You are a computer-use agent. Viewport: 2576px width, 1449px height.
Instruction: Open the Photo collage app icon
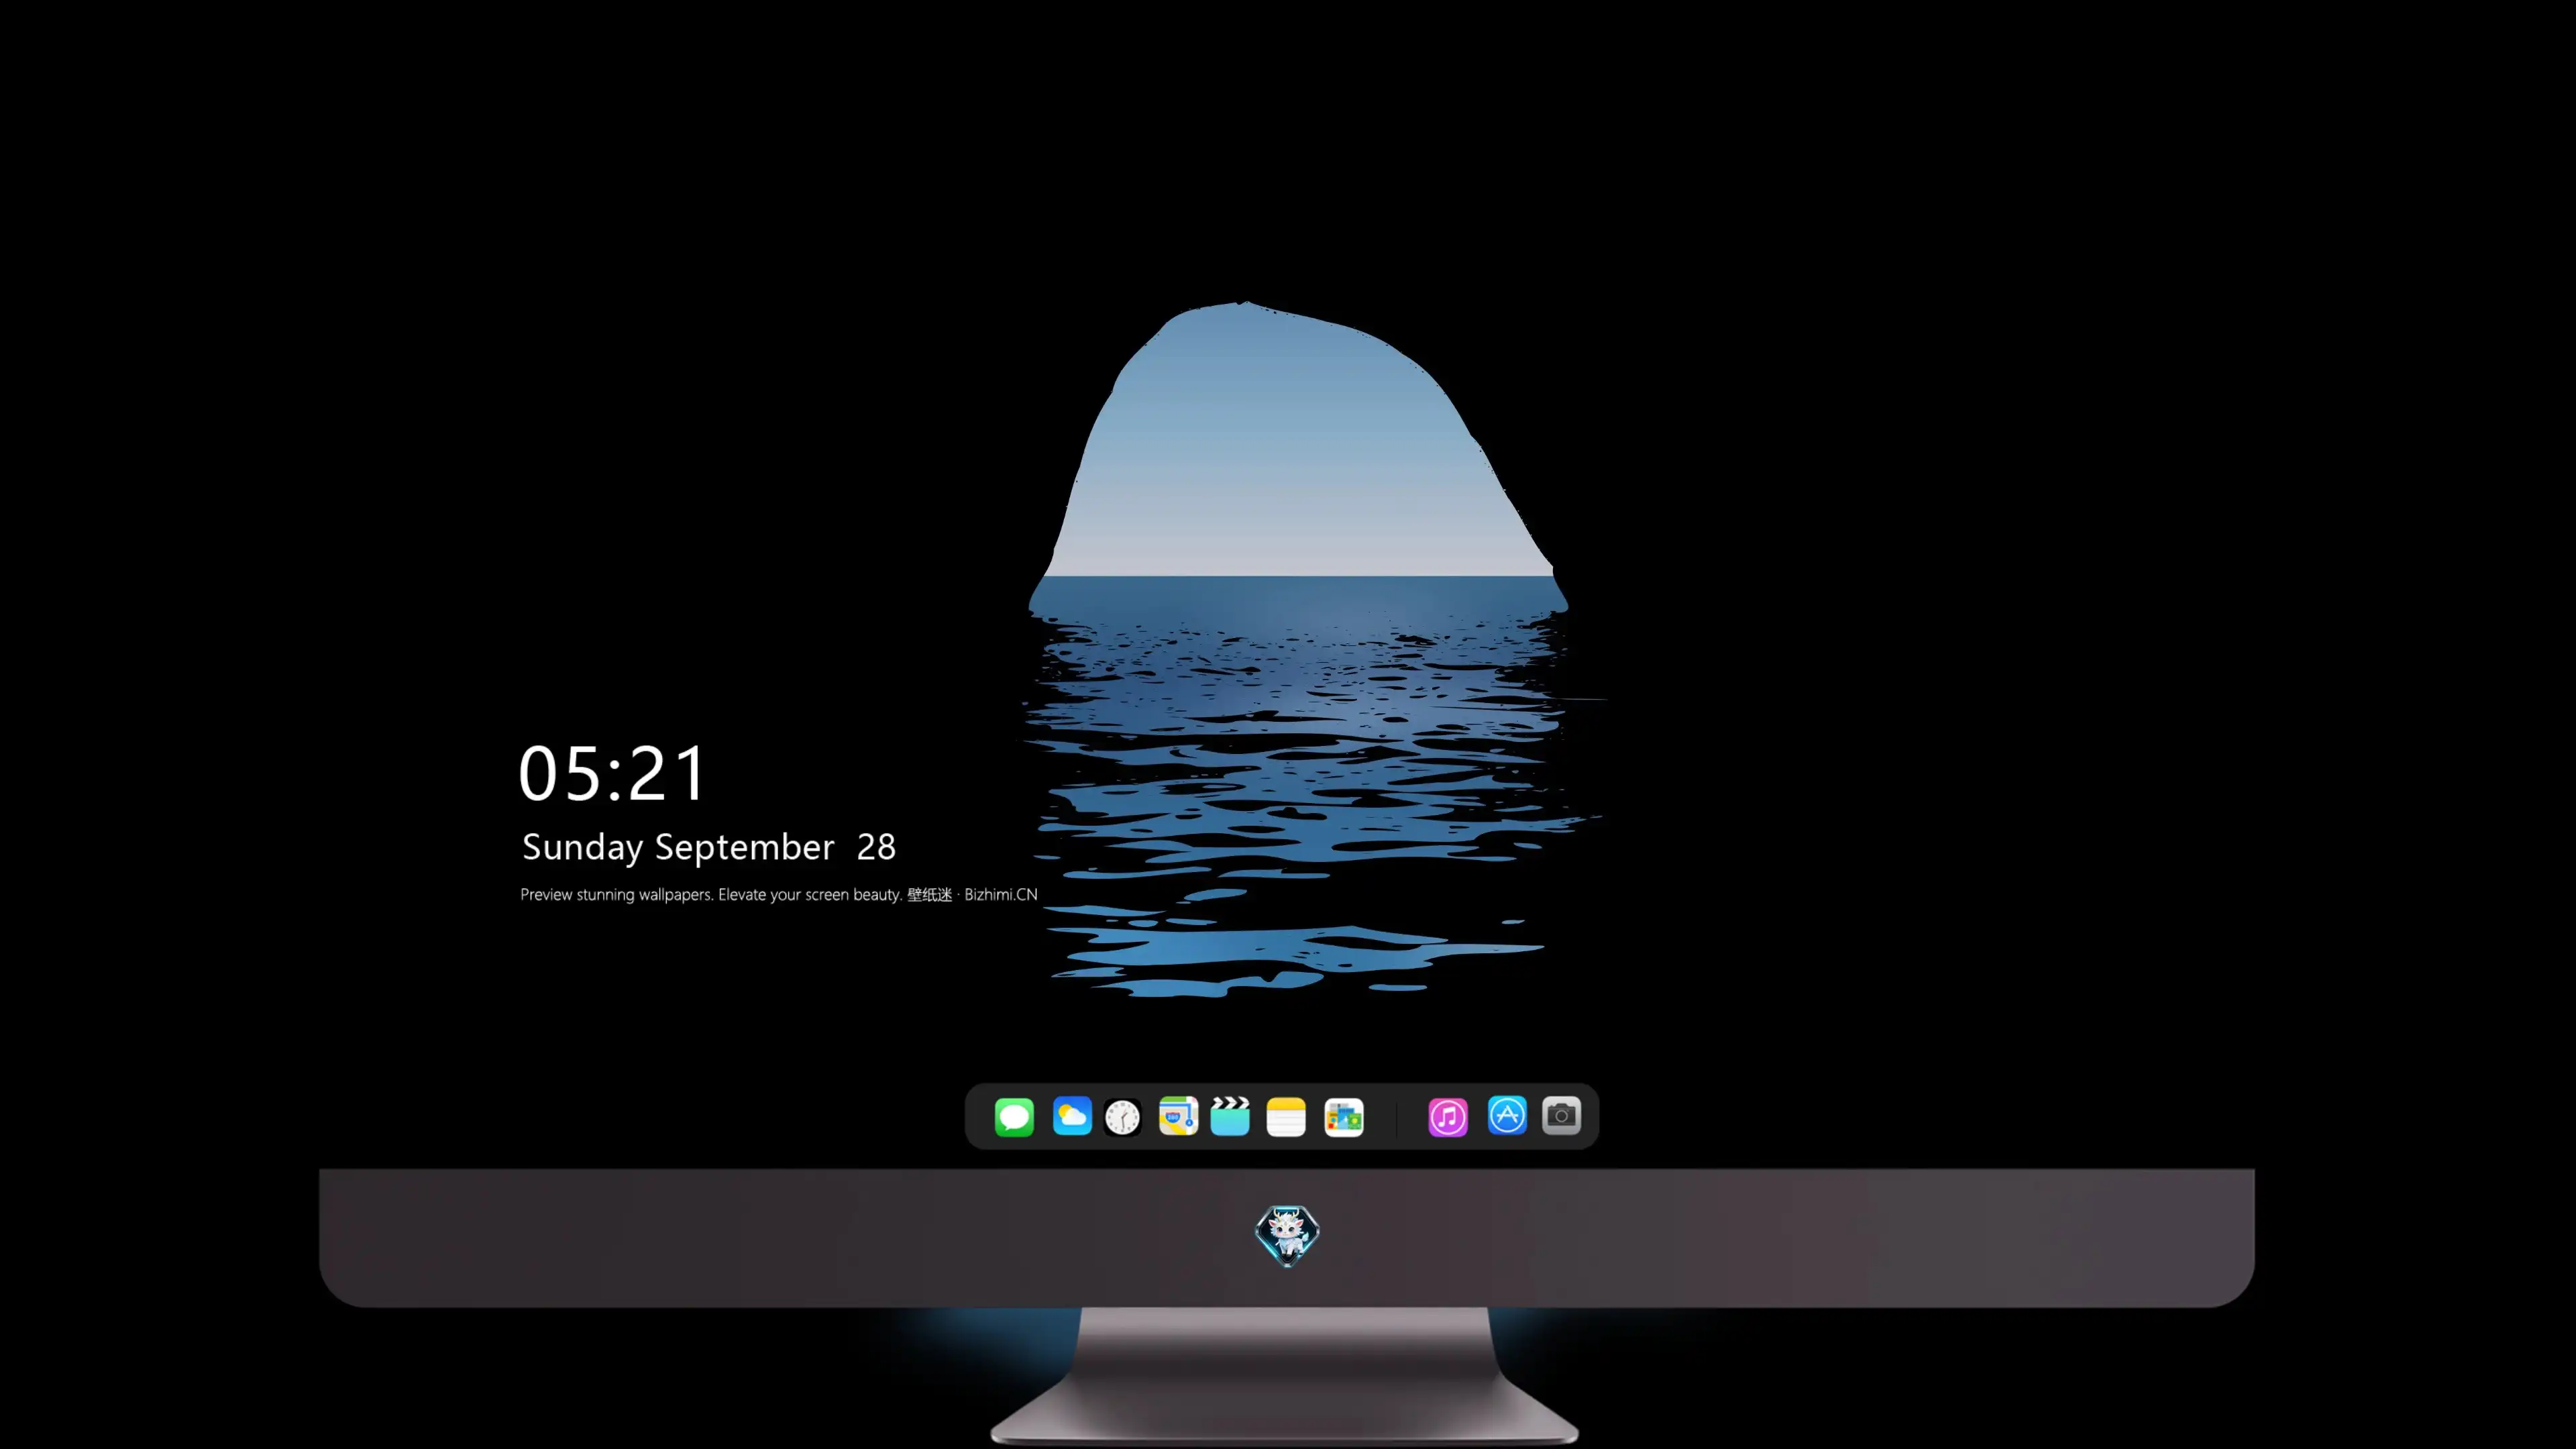1344,1117
